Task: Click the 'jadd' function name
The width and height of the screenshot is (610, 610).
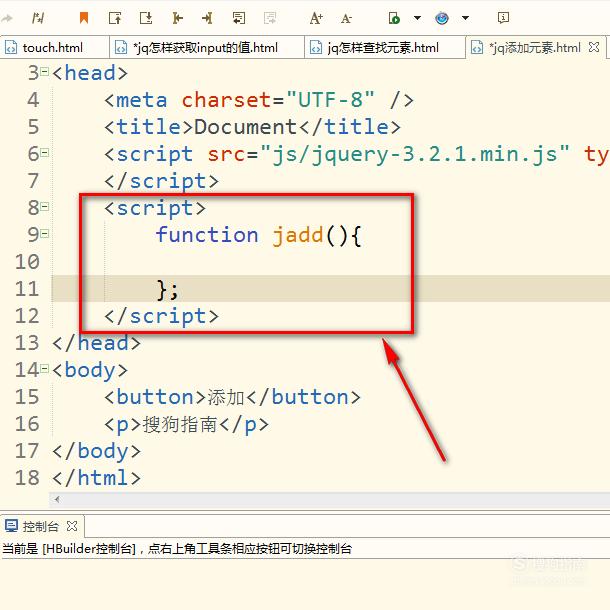Action: [x=298, y=235]
